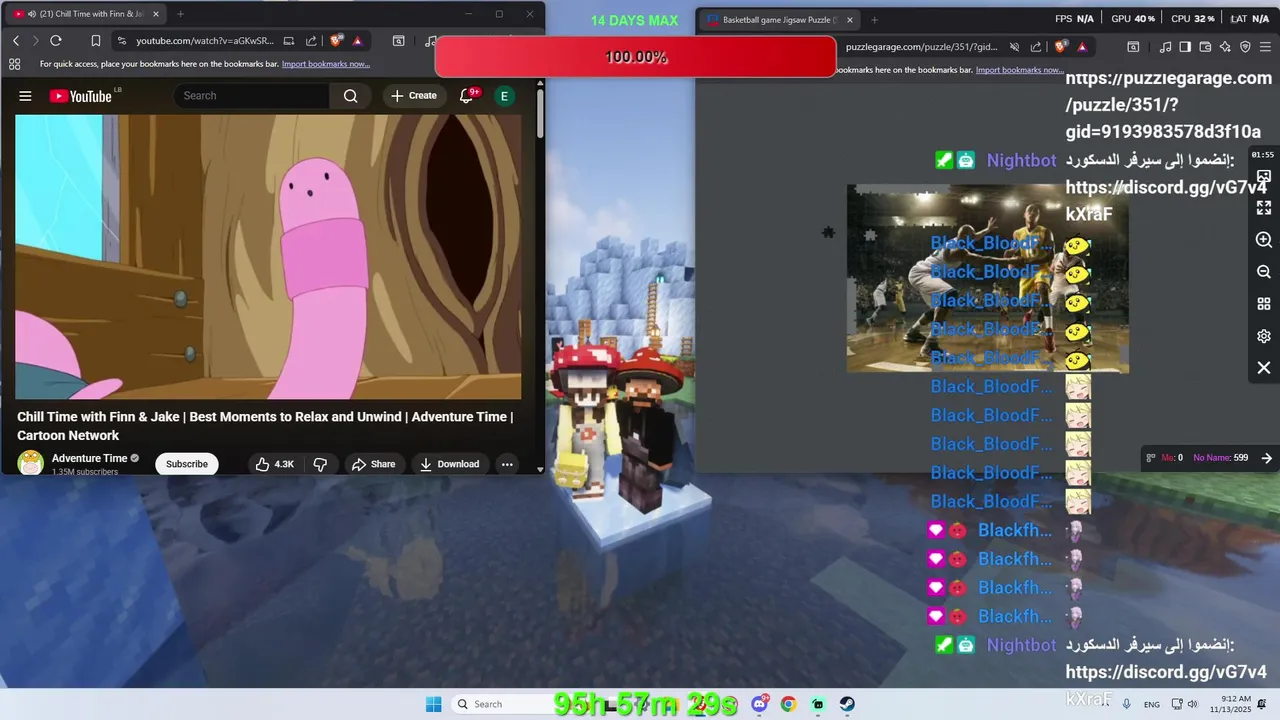Click the assembled basketball puzzle image
This screenshot has height=720, width=1280.
click(988, 278)
